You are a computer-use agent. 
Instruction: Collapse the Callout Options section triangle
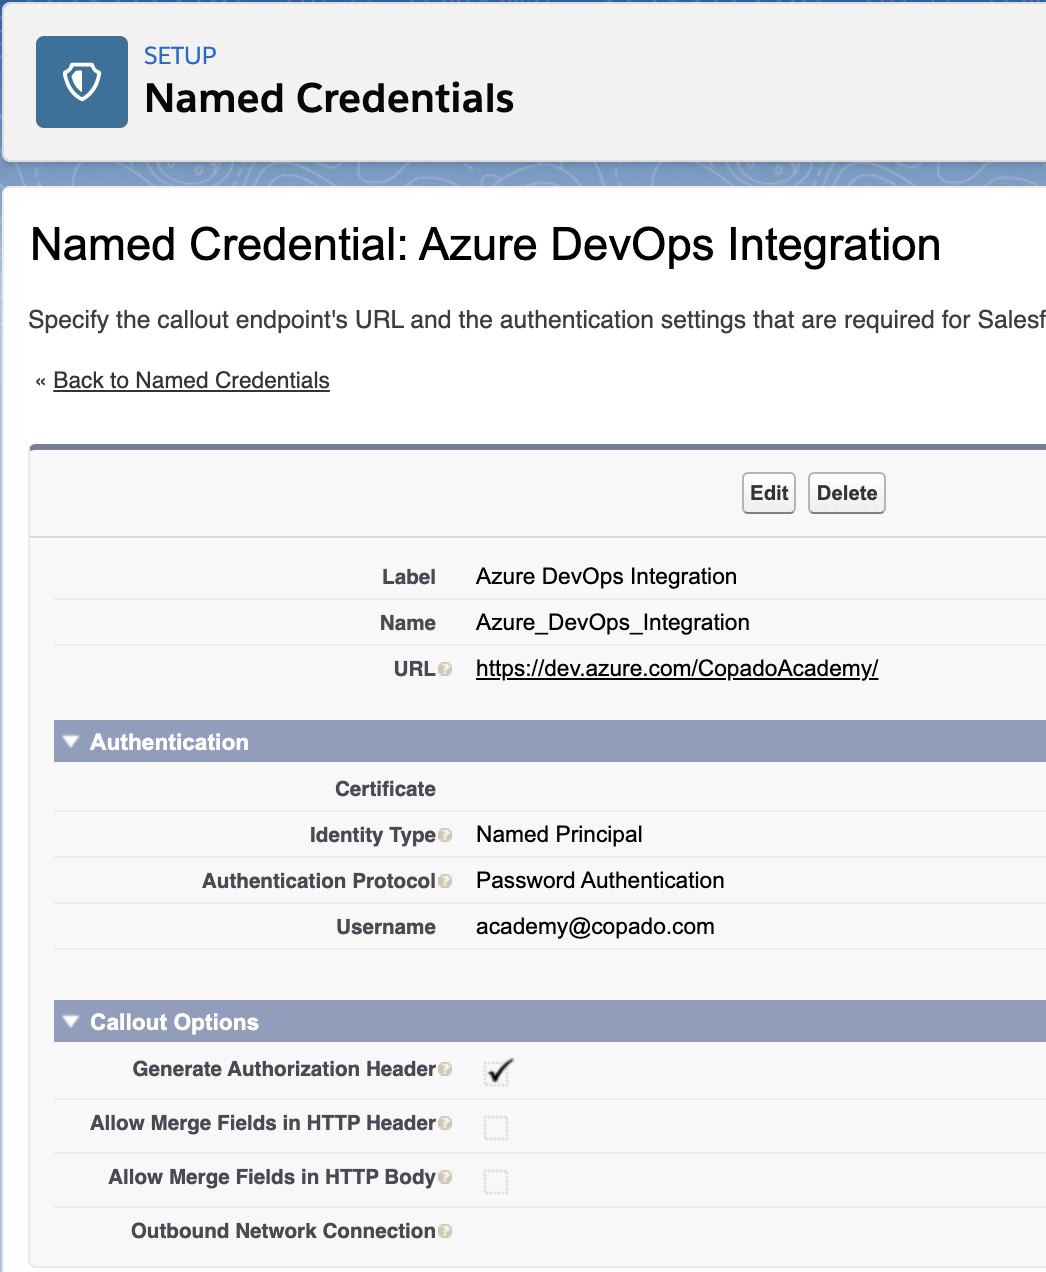pos(70,1022)
